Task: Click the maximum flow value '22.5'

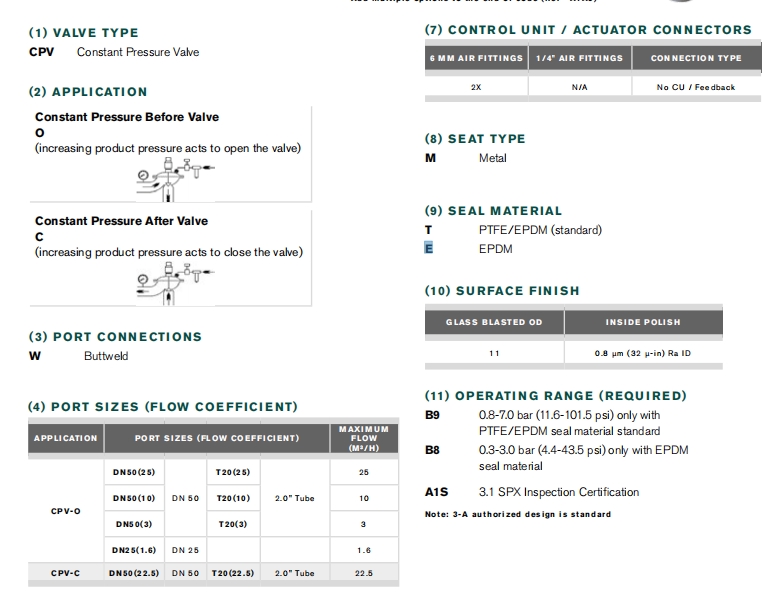Action: (x=364, y=573)
